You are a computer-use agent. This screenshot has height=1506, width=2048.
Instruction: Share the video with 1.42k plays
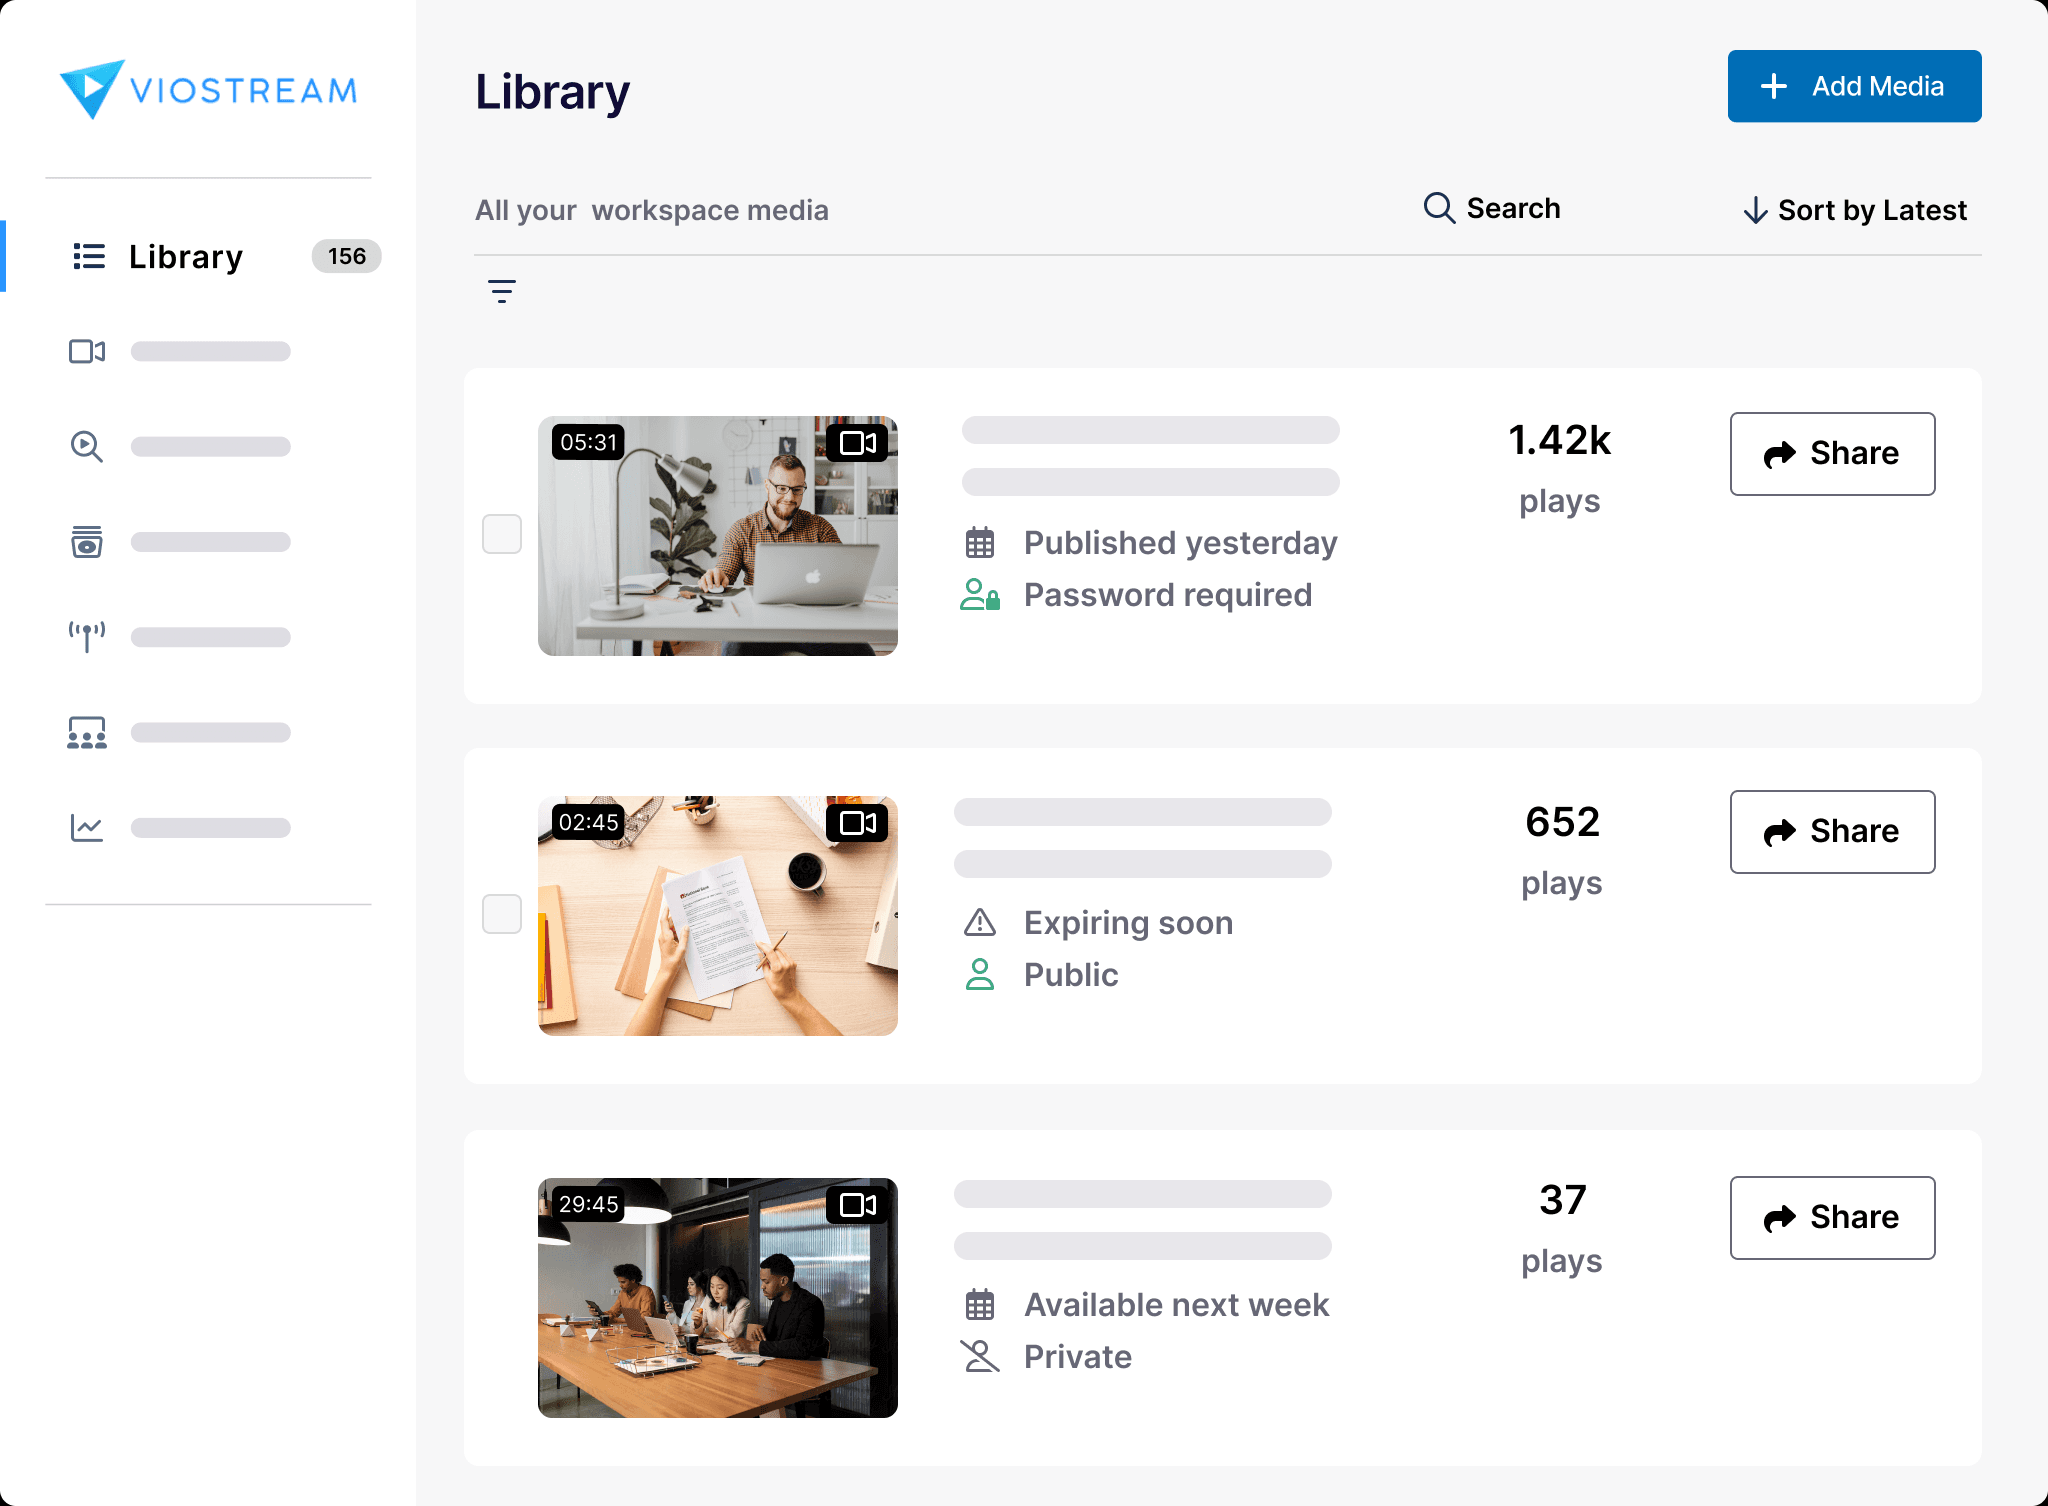coord(1832,454)
